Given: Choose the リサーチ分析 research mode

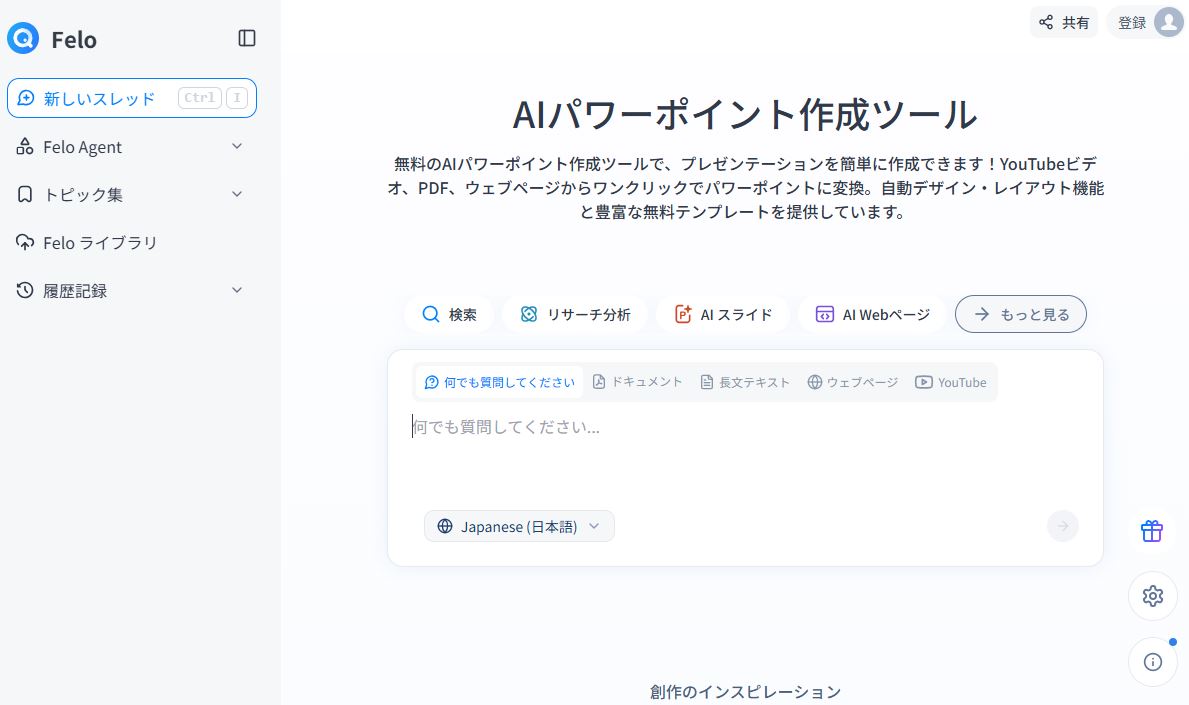Looking at the screenshot, I should (x=575, y=314).
